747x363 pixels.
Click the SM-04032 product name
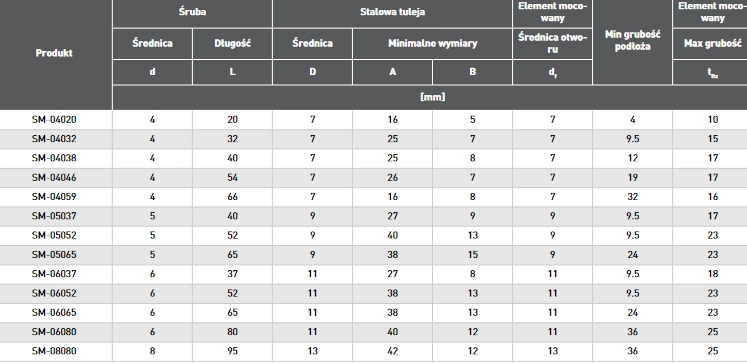tap(54, 139)
